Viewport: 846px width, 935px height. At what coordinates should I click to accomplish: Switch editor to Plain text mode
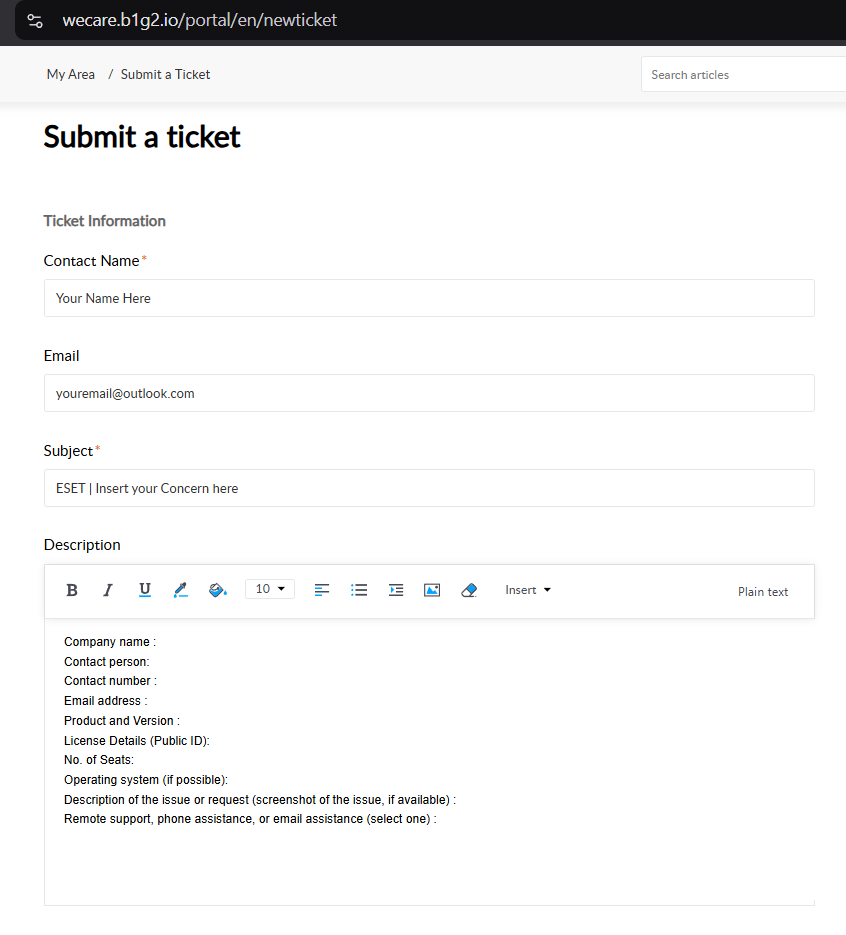[763, 592]
